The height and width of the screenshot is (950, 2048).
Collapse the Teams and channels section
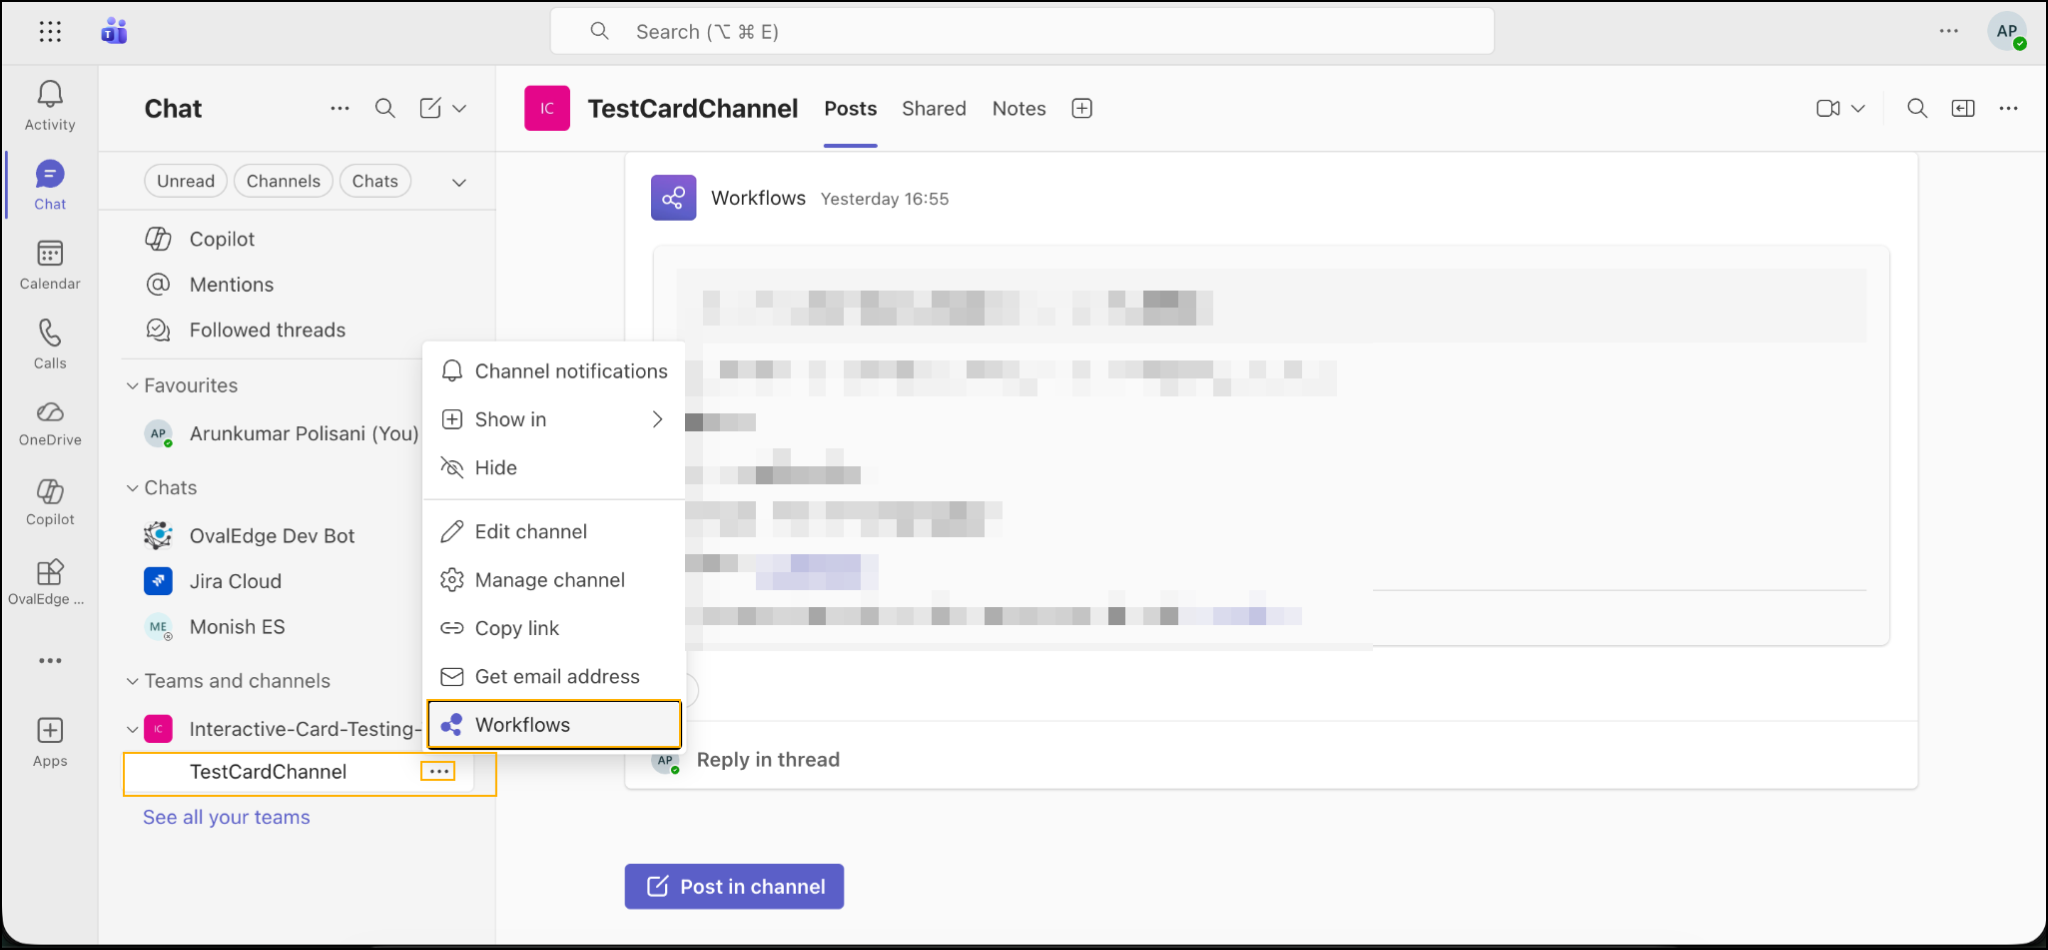point(132,681)
